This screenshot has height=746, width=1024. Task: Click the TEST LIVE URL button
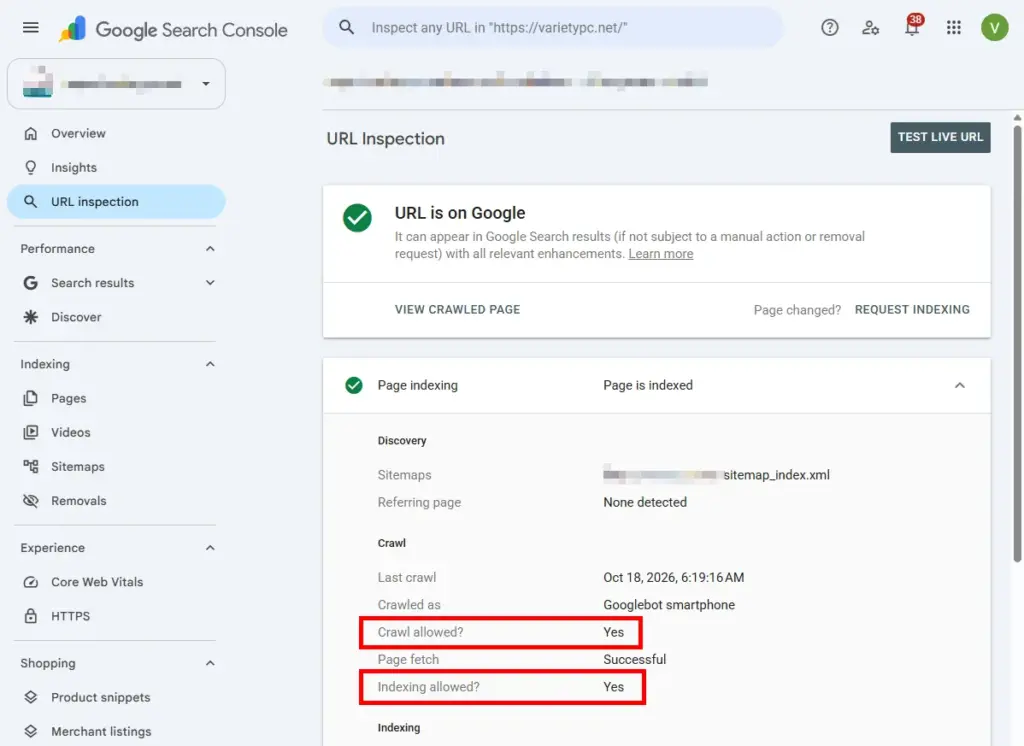940,137
